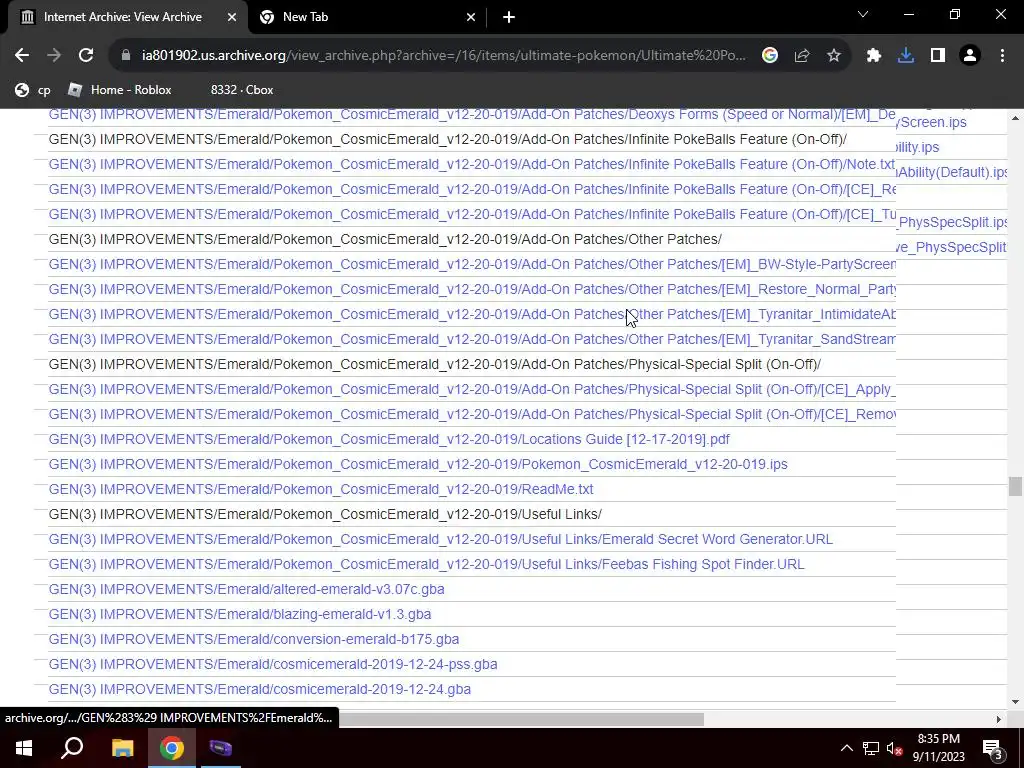1024x768 pixels.
Task: Open the CosmicEmerald ReadMe.txt link
Action: click(321, 489)
